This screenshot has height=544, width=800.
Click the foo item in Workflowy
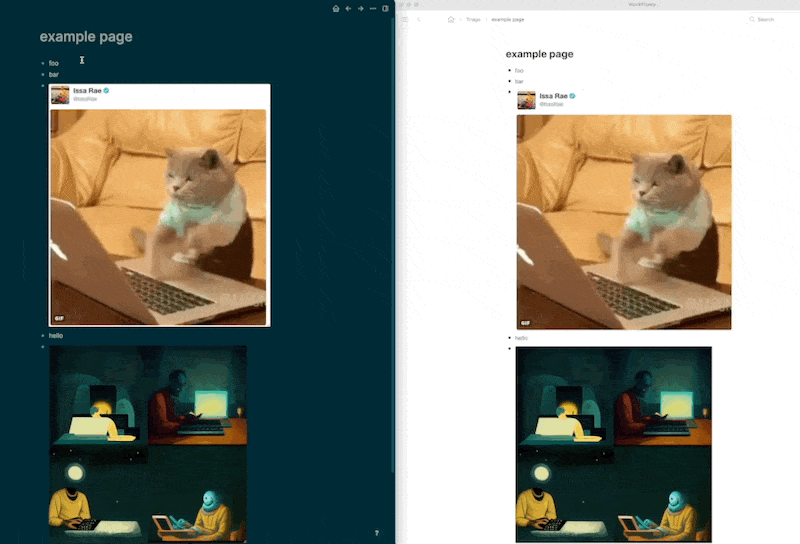point(519,70)
